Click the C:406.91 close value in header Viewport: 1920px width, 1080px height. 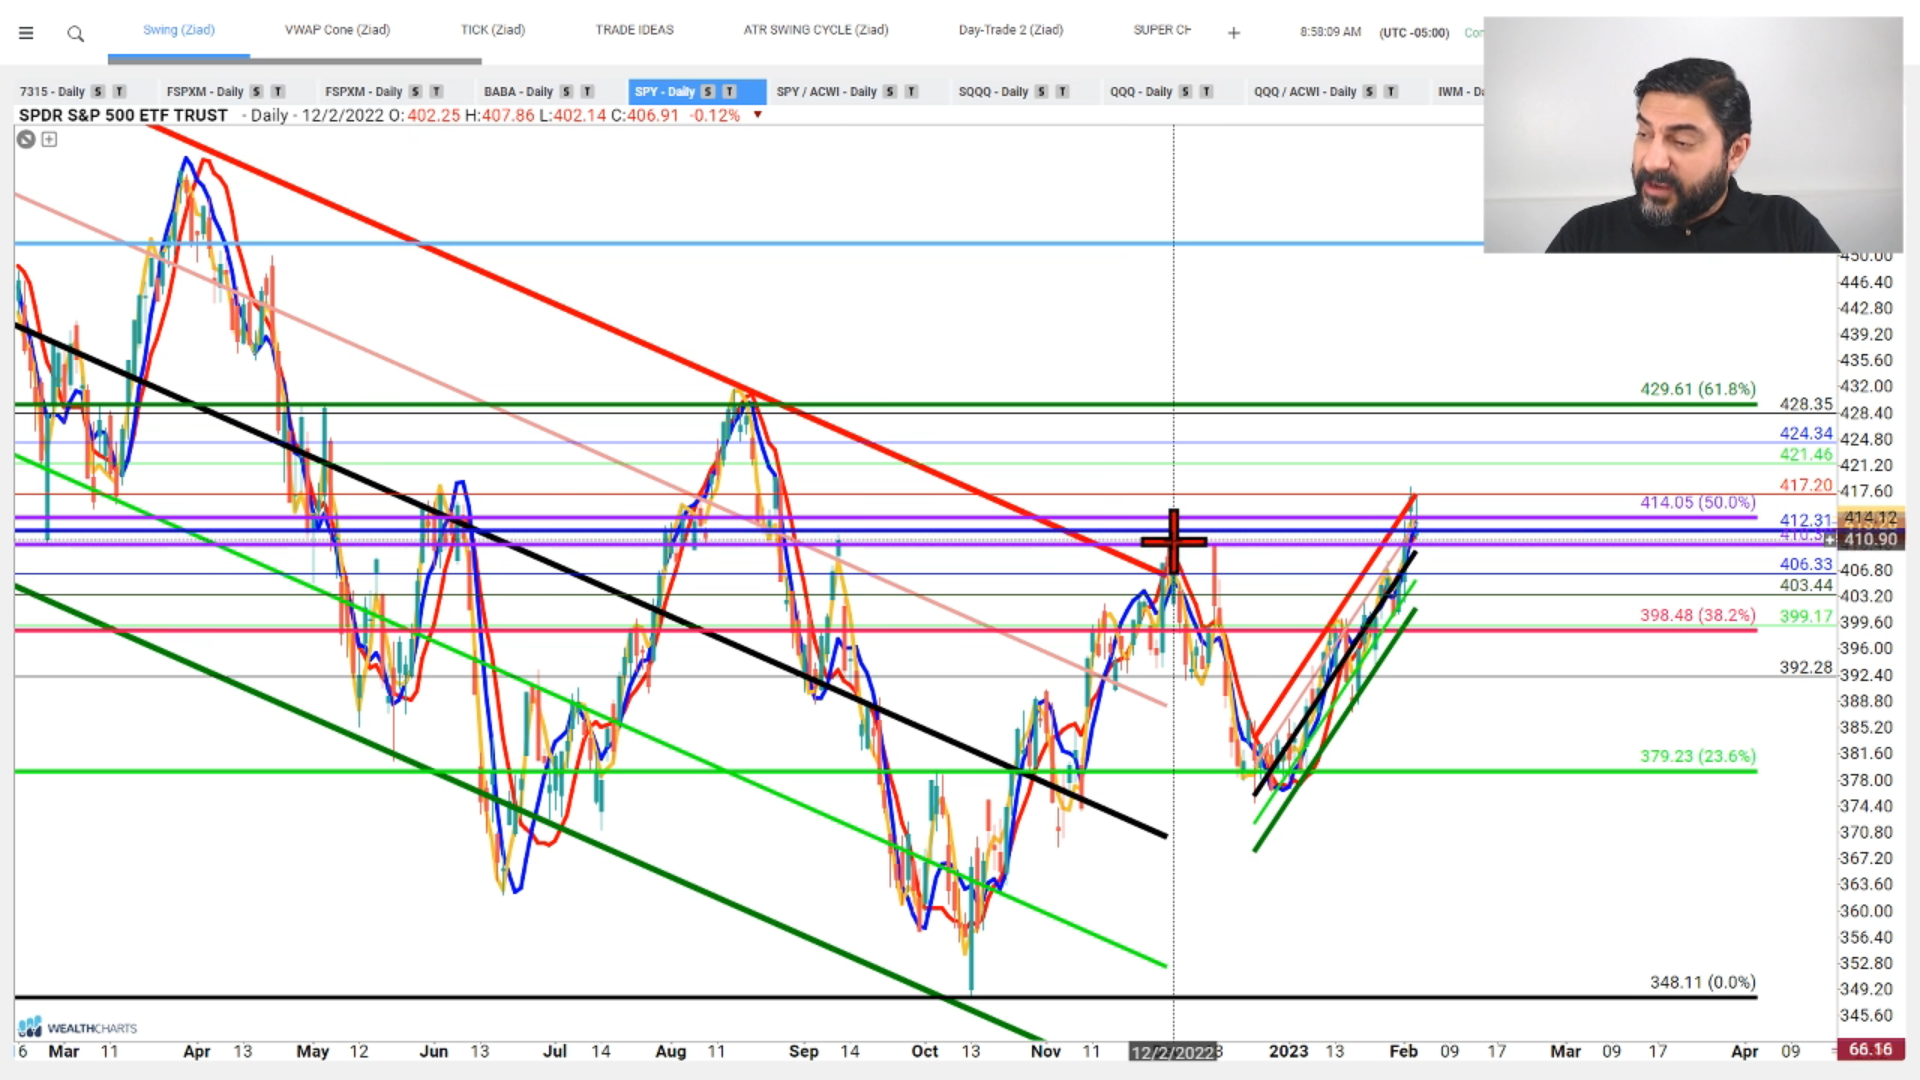(x=645, y=115)
